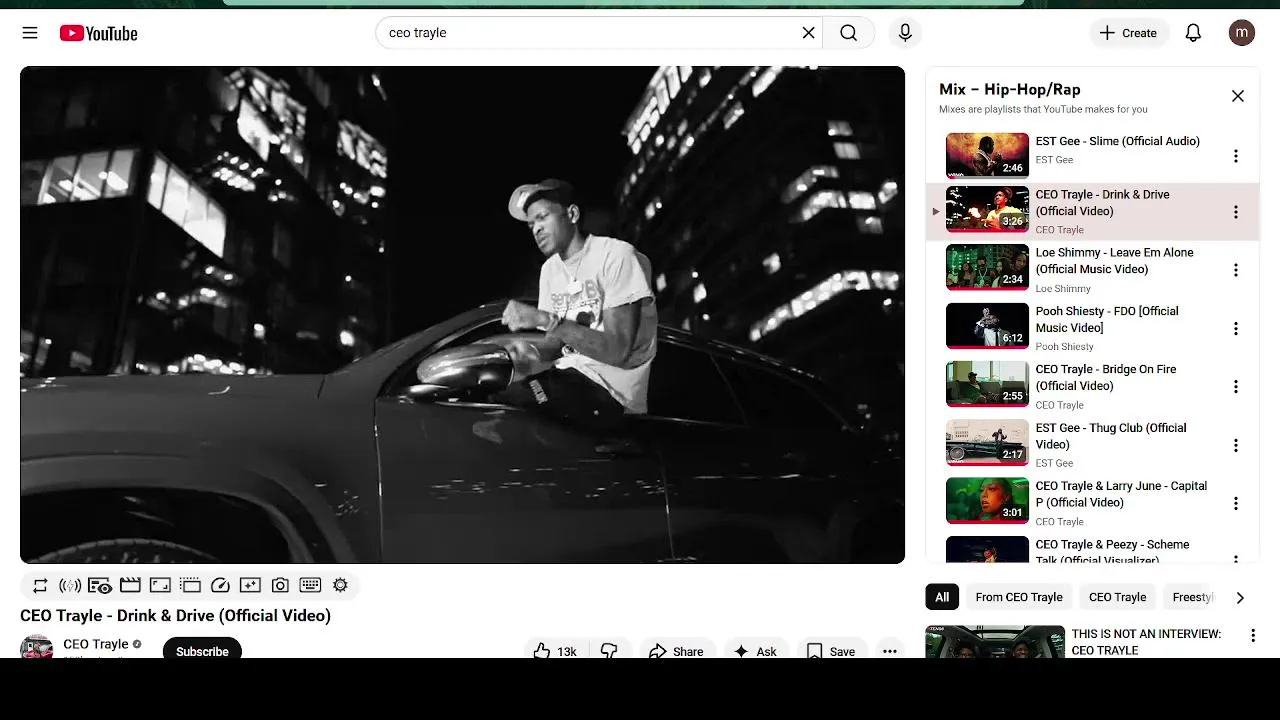Save the video to a playlist
The width and height of the screenshot is (1280, 720).
point(831,649)
